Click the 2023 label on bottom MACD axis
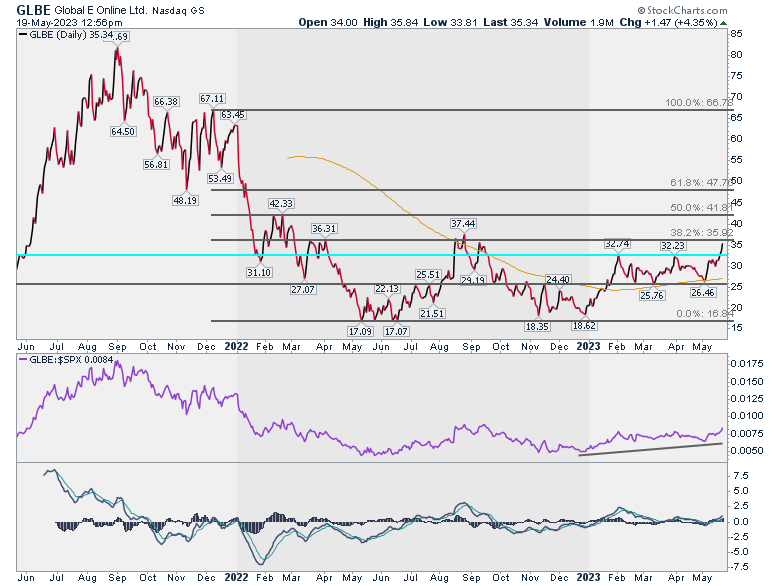Image resolution: width=780 pixels, height=586 pixels. (x=588, y=578)
